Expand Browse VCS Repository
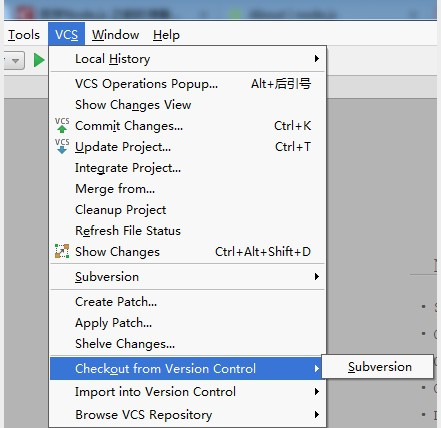441x428 pixels. pos(188,415)
